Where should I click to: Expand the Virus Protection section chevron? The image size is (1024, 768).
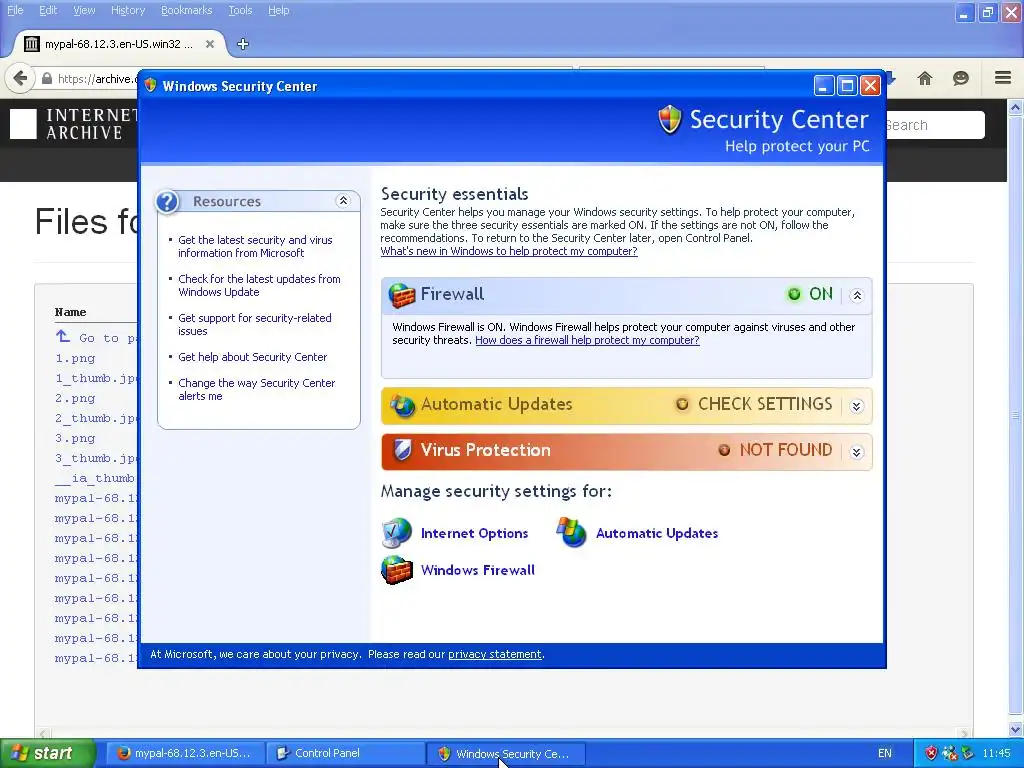(x=857, y=452)
